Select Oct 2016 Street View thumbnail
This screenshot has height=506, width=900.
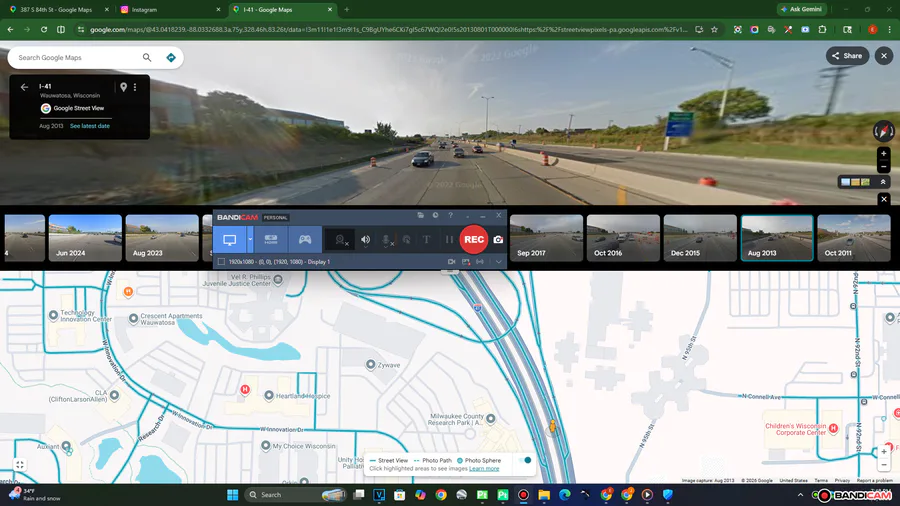click(x=623, y=238)
